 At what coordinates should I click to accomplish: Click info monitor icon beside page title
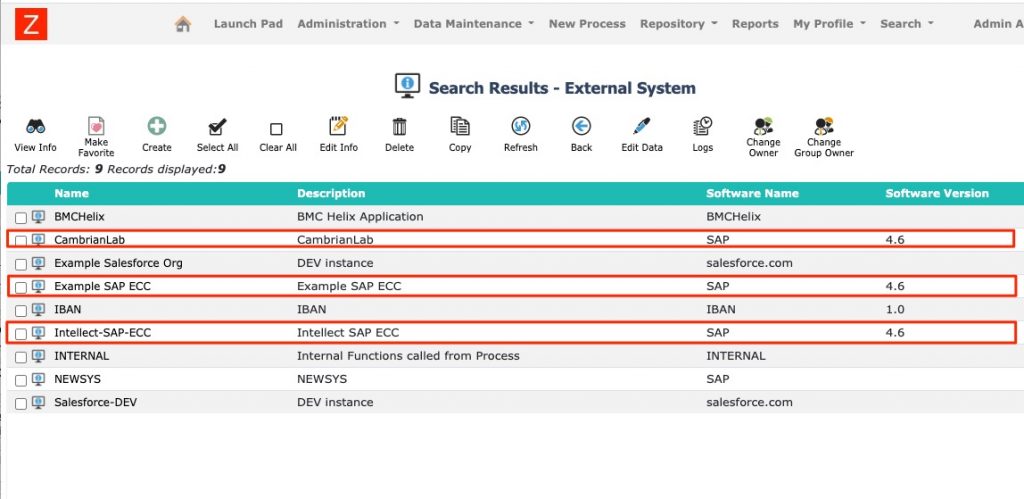[408, 86]
